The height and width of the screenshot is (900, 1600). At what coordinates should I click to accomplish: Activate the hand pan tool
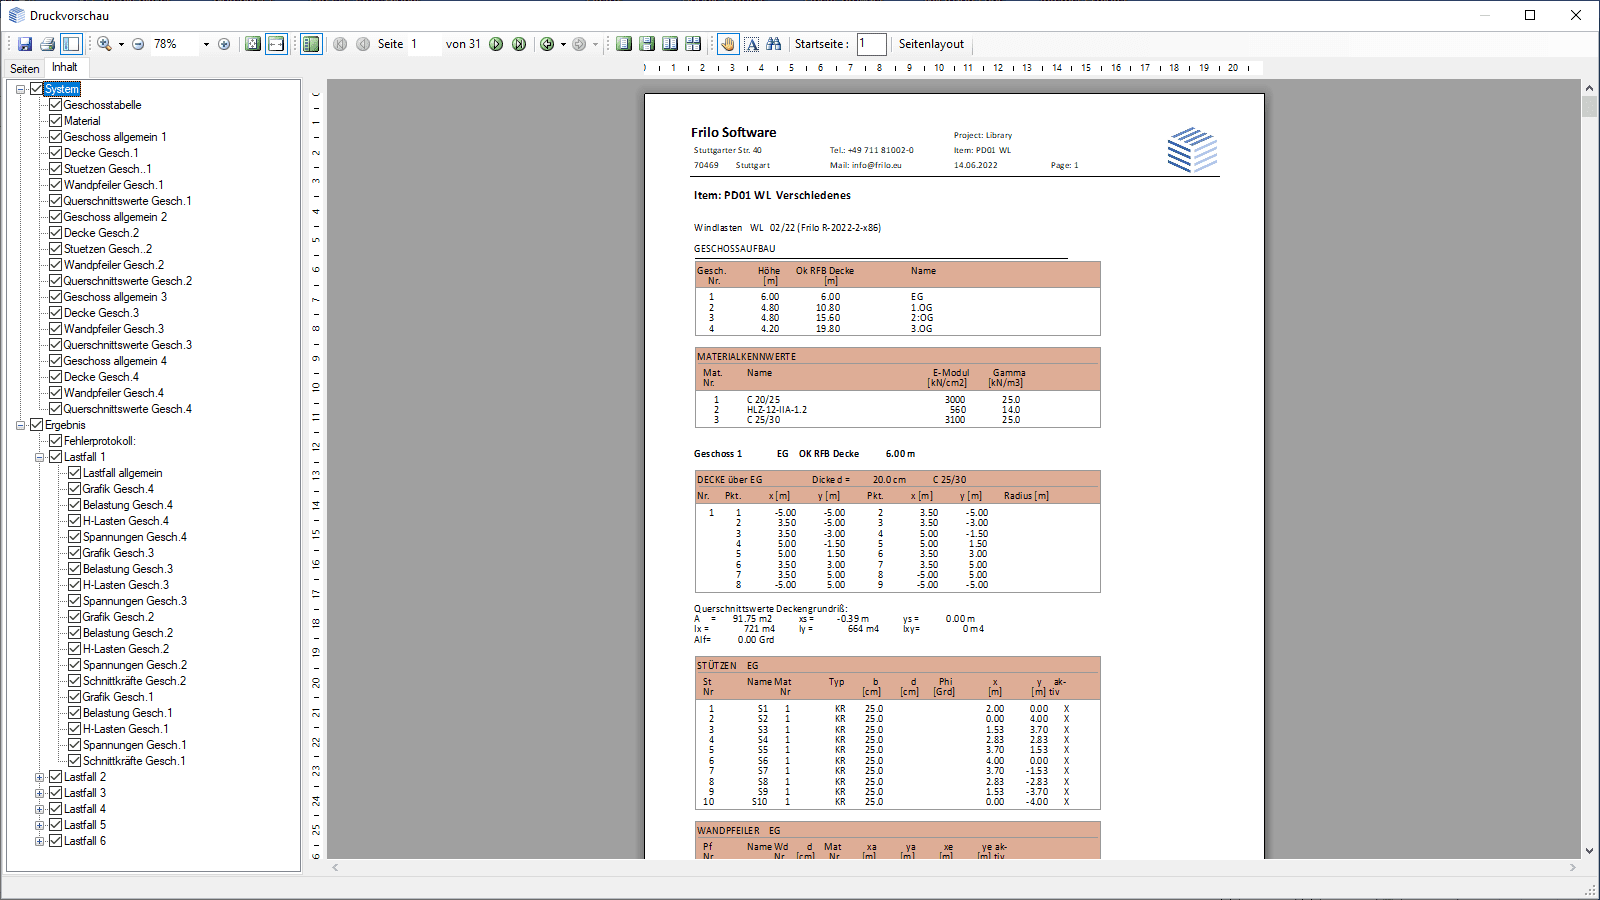(x=728, y=44)
